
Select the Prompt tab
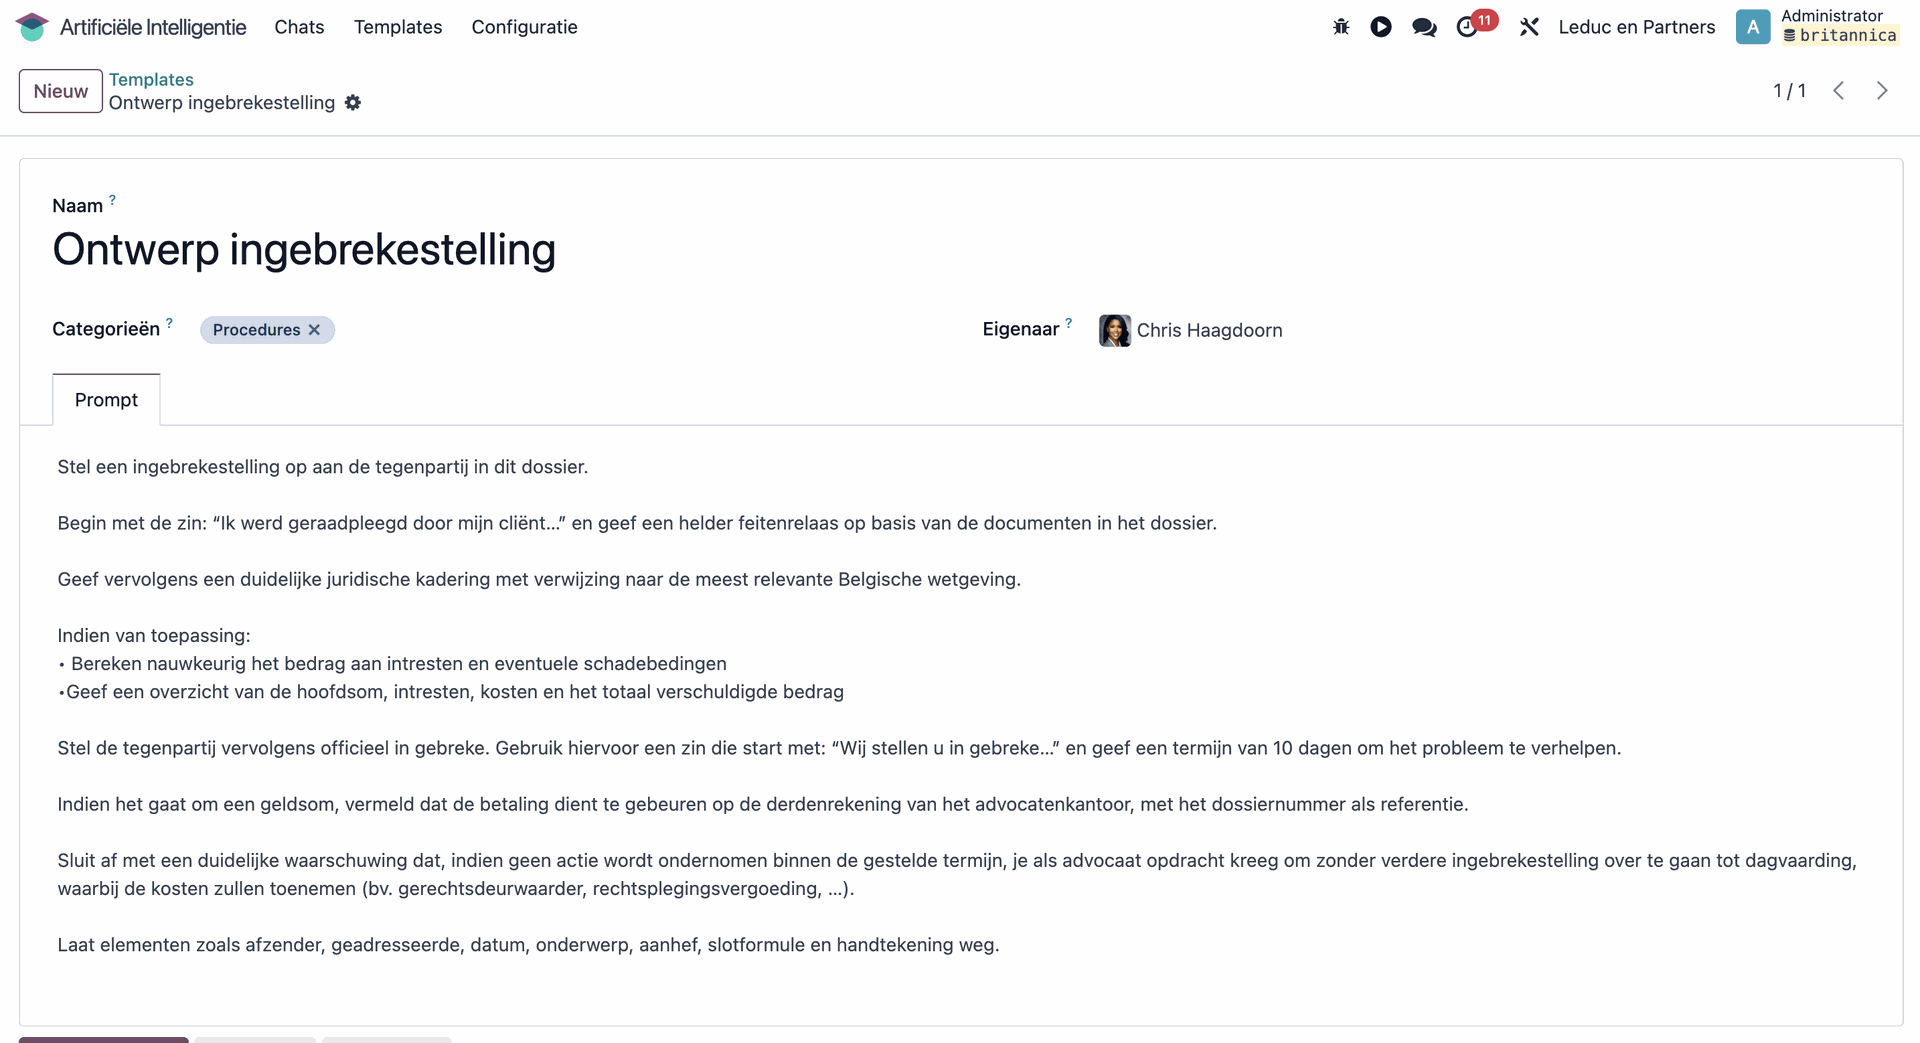click(106, 400)
